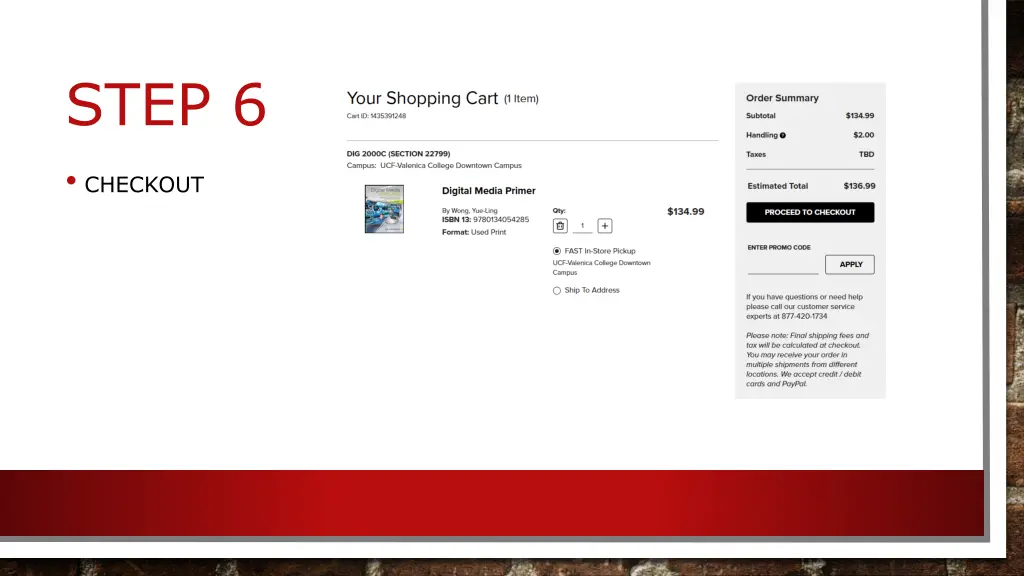Click the trash icon to remove item
The width and height of the screenshot is (1024, 576).
[560, 226]
